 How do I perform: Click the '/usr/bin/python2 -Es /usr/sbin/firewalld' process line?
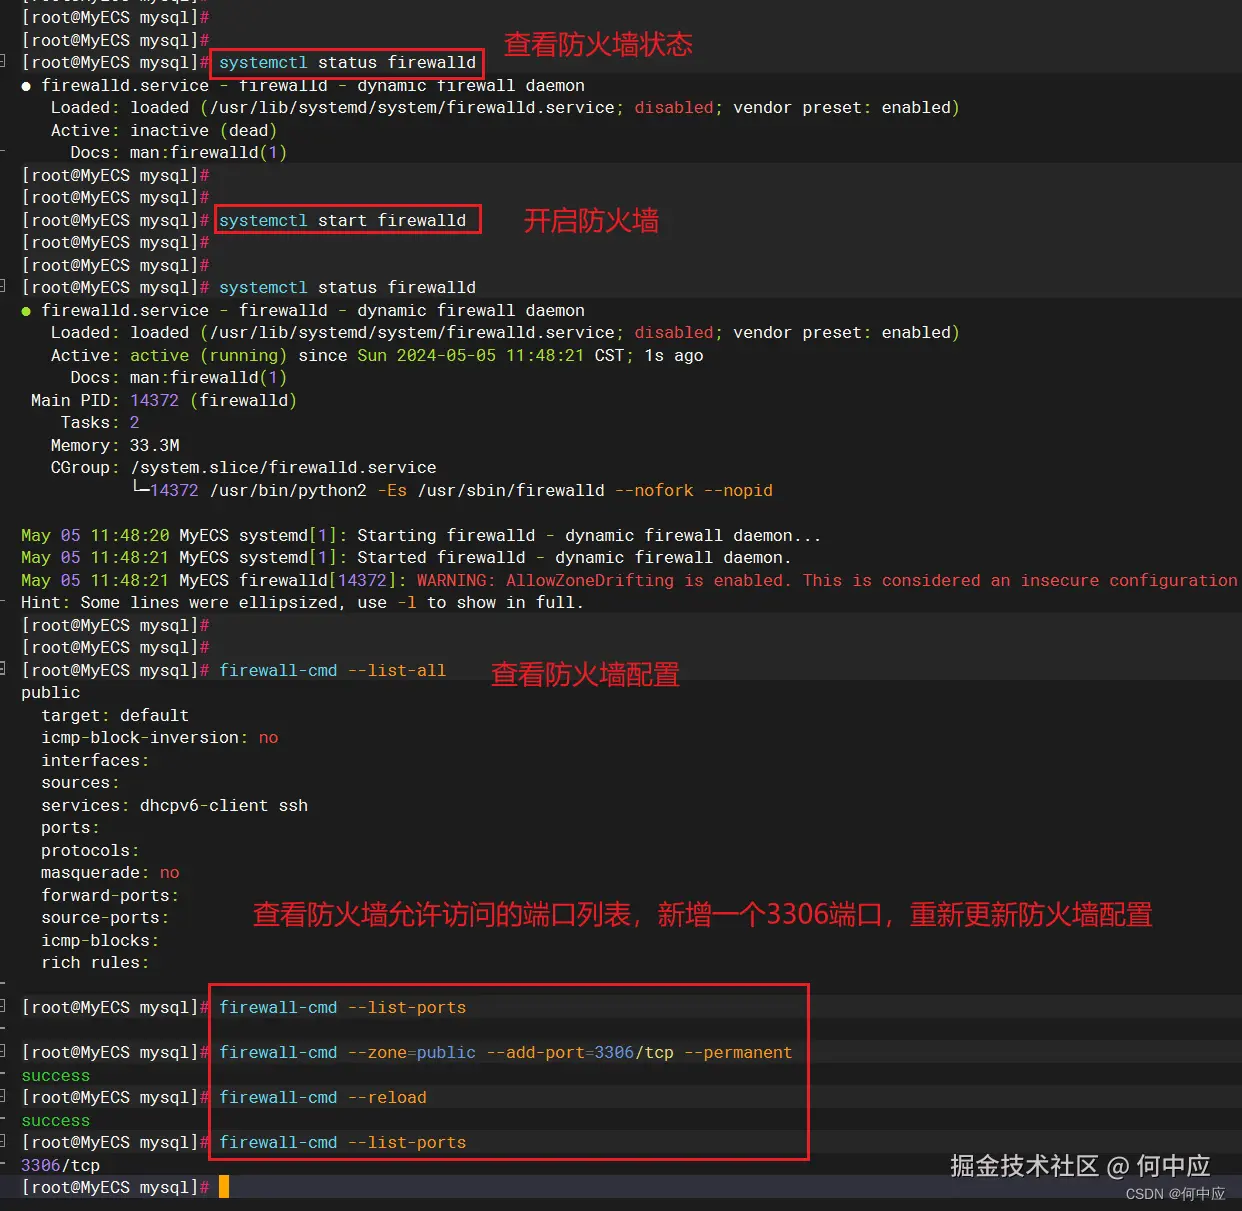[x=407, y=490]
